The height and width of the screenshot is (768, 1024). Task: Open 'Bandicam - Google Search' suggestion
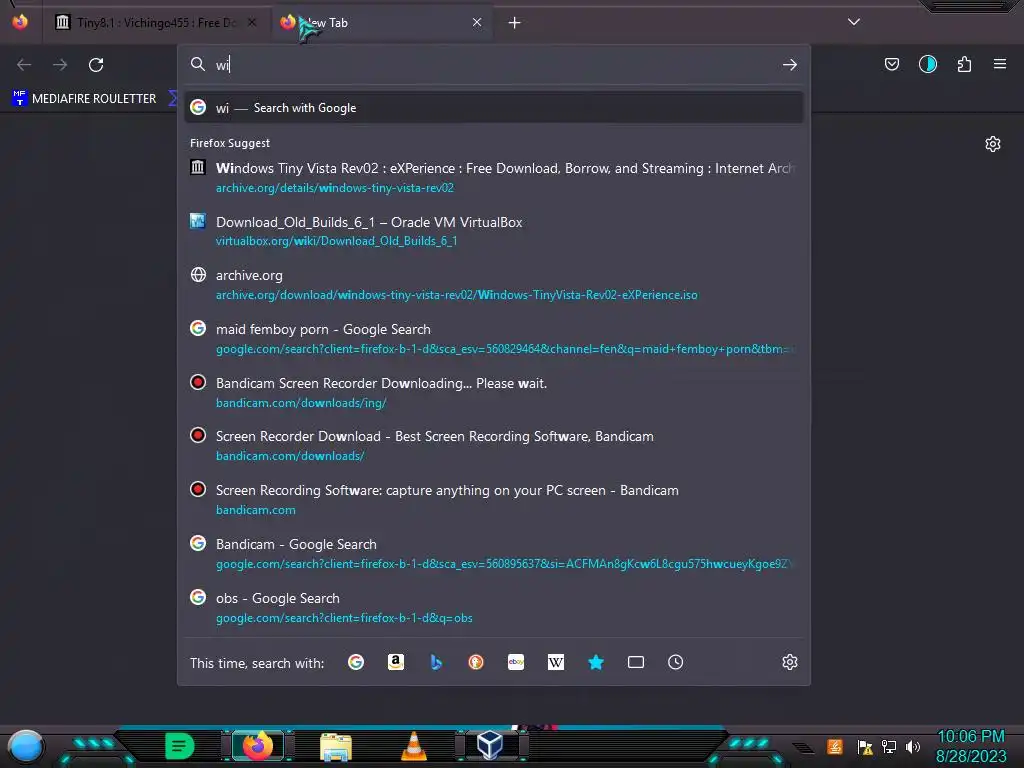(x=494, y=554)
